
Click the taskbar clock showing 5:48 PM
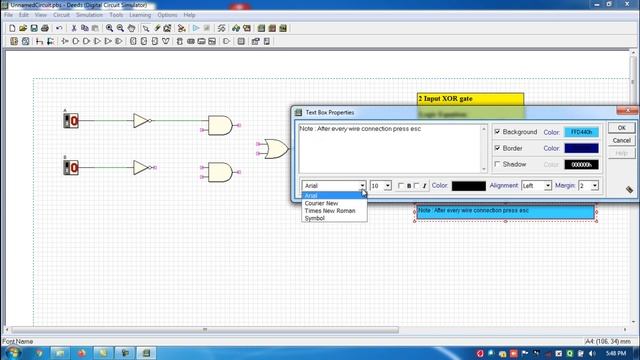[616, 353]
